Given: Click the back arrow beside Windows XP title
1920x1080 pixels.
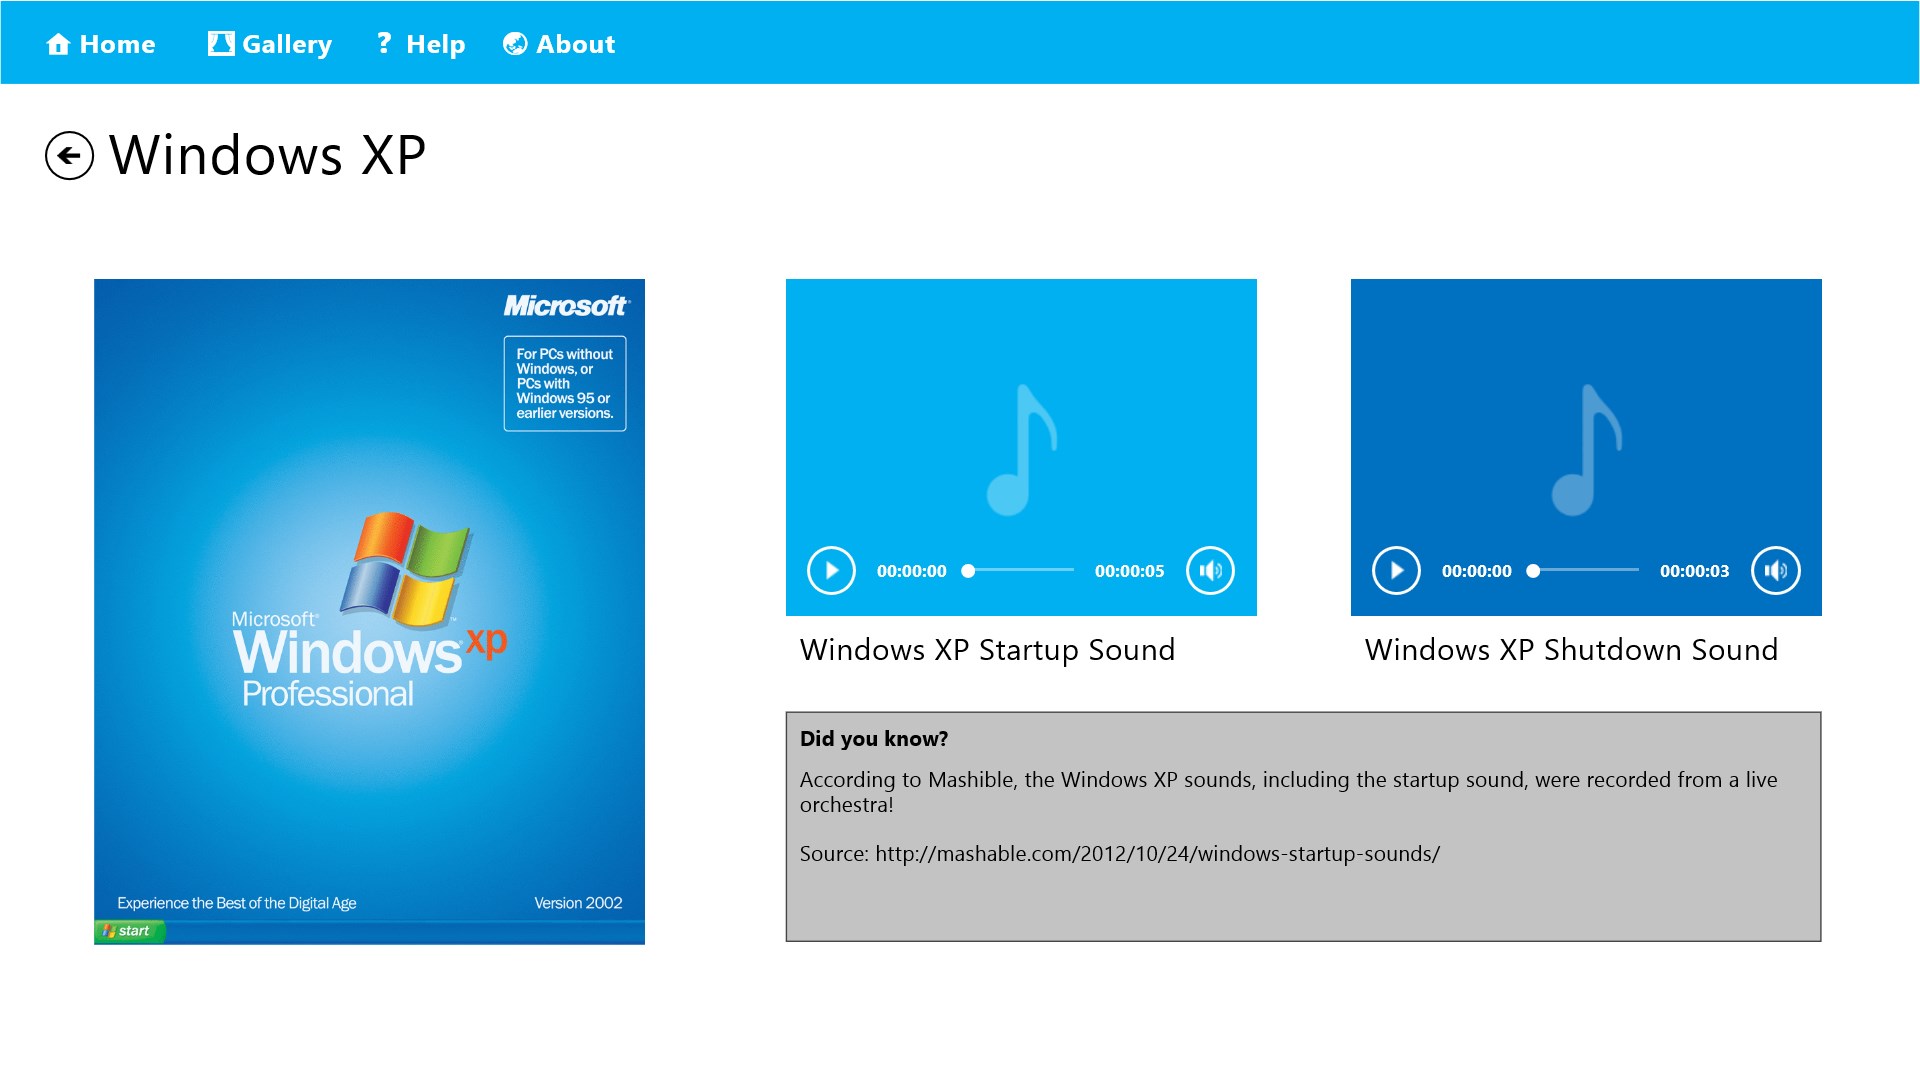Looking at the screenshot, I should pyautogui.click(x=69, y=156).
